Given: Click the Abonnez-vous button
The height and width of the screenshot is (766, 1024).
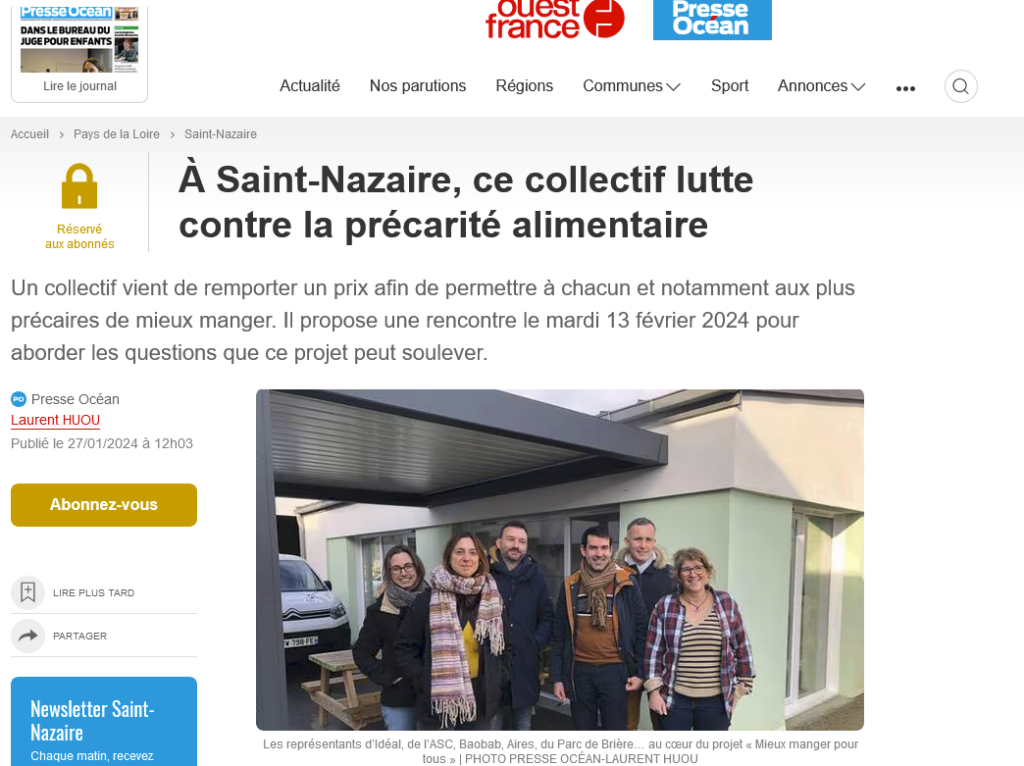Looking at the screenshot, I should (104, 505).
